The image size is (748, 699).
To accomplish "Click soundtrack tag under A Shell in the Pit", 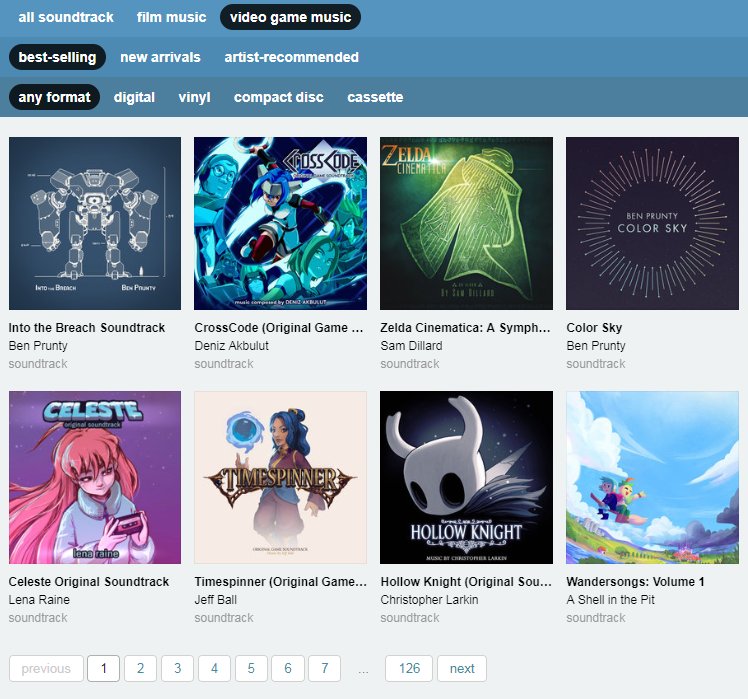I will coord(596,618).
